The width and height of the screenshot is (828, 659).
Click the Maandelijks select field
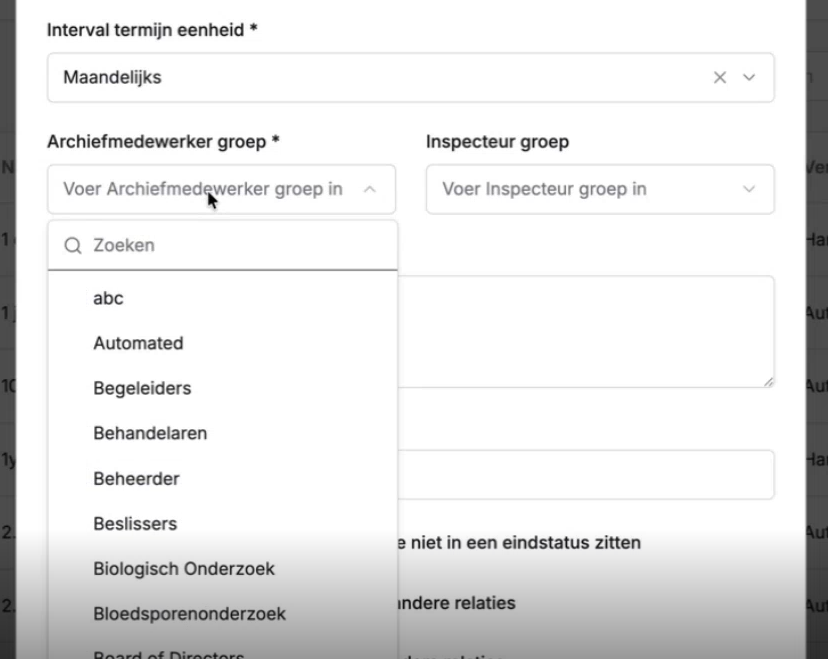[x=411, y=78]
